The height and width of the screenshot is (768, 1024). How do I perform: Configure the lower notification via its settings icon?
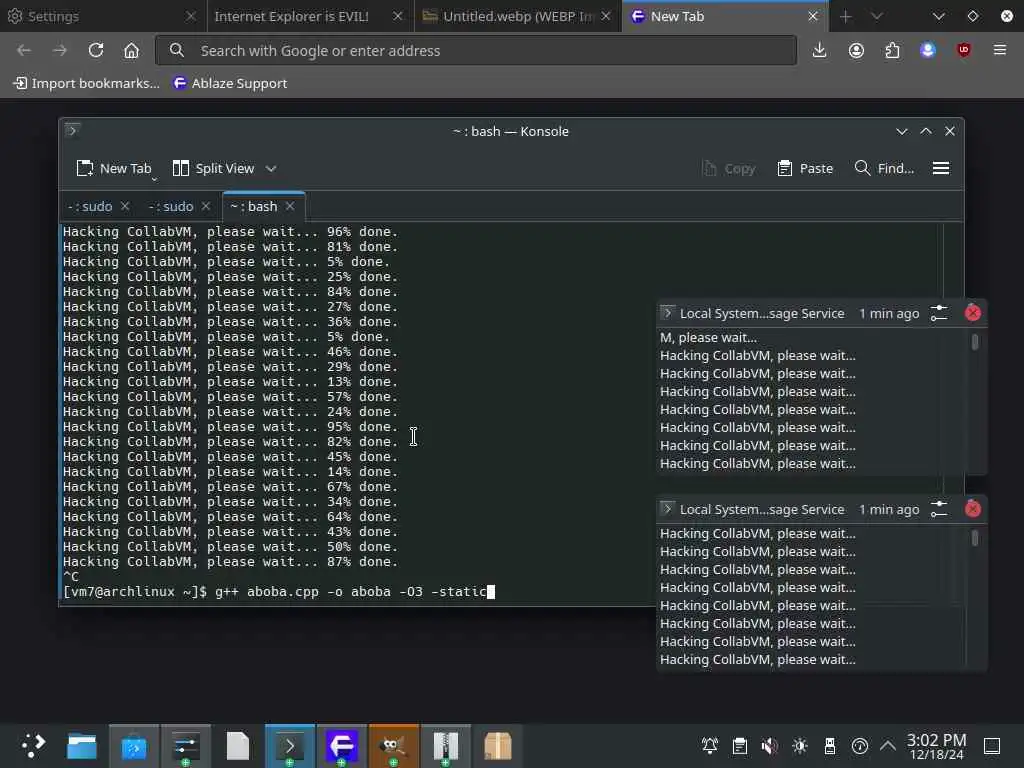tap(939, 509)
